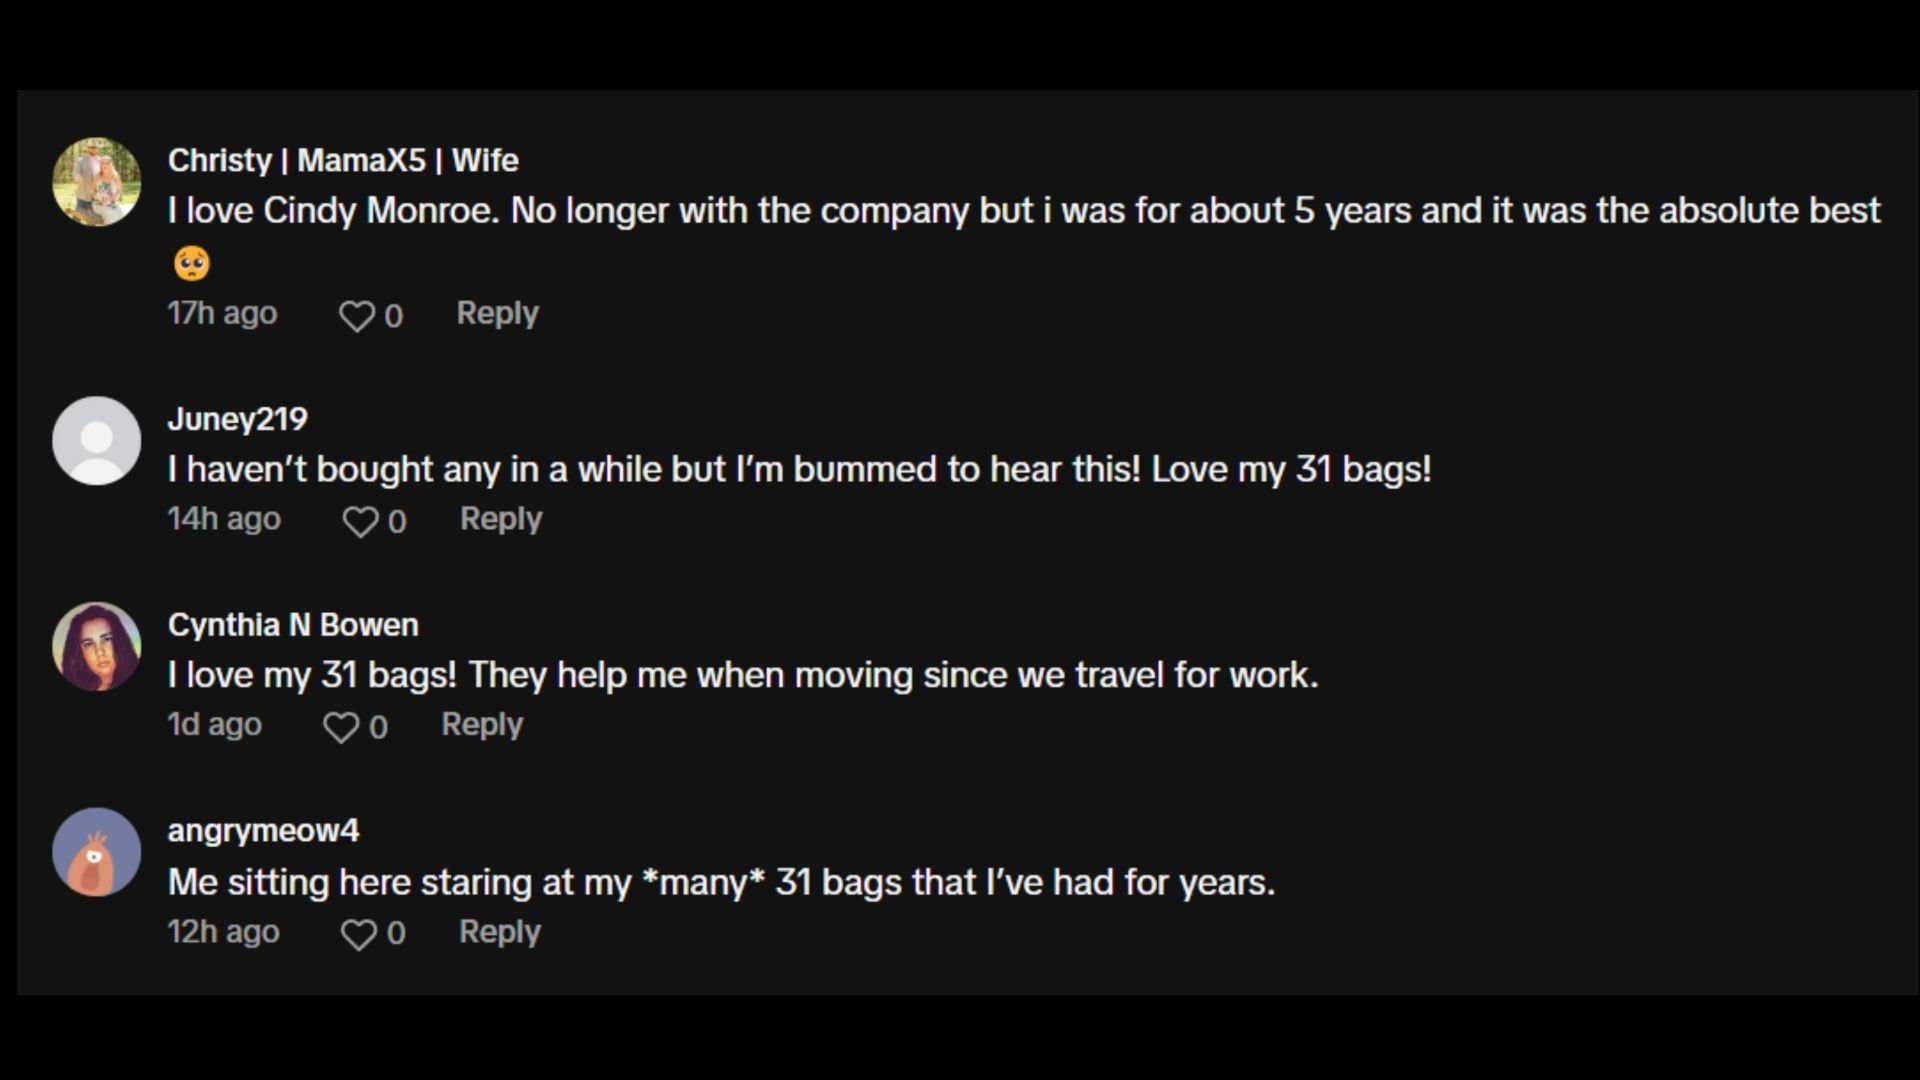
Task: Like Cynthia N Bowen's comment
Action: (341, 727)
